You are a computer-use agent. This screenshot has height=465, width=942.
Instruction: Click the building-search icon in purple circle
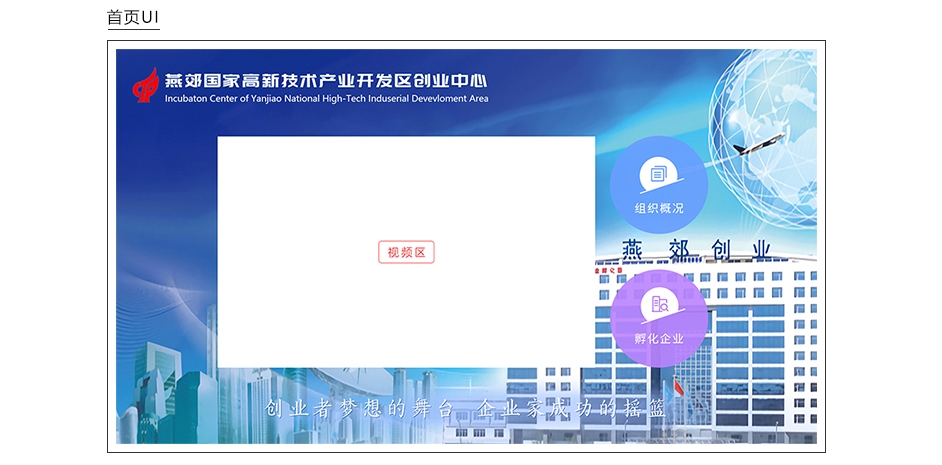pyautogui.click(x=659, y=304)
